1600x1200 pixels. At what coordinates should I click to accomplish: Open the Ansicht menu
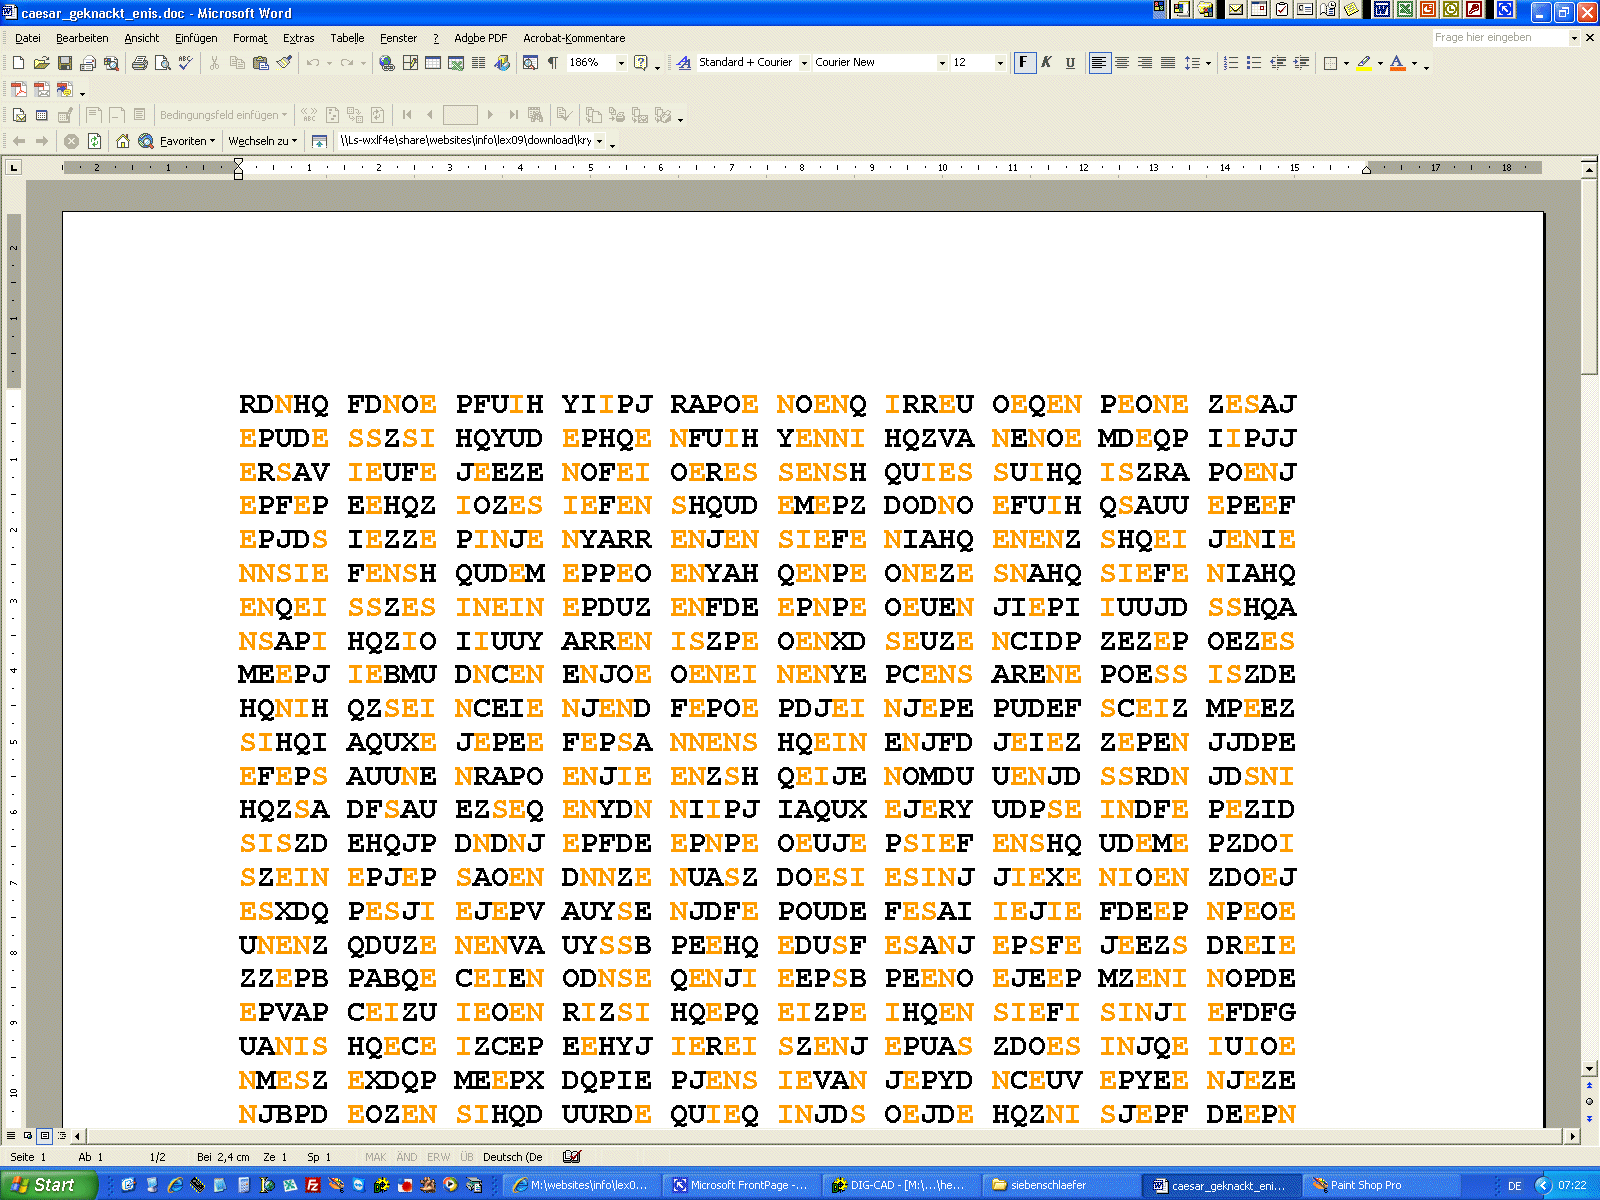click(141, 38)
